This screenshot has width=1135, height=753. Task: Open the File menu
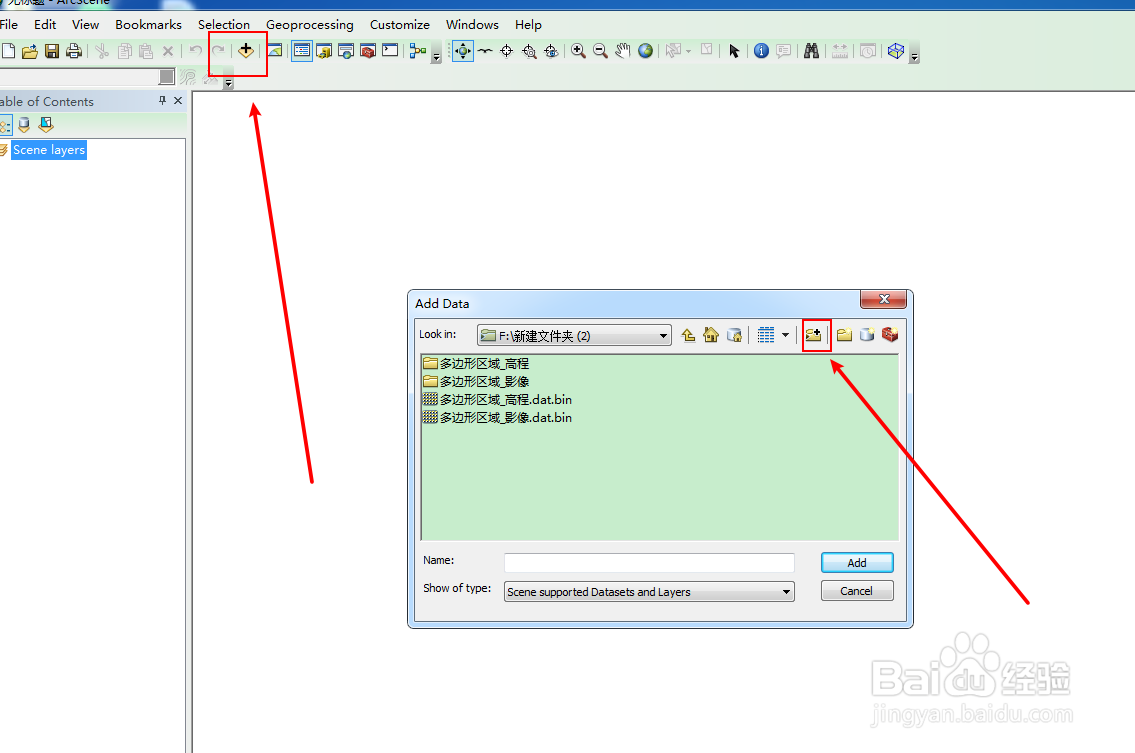click(9, 25)
